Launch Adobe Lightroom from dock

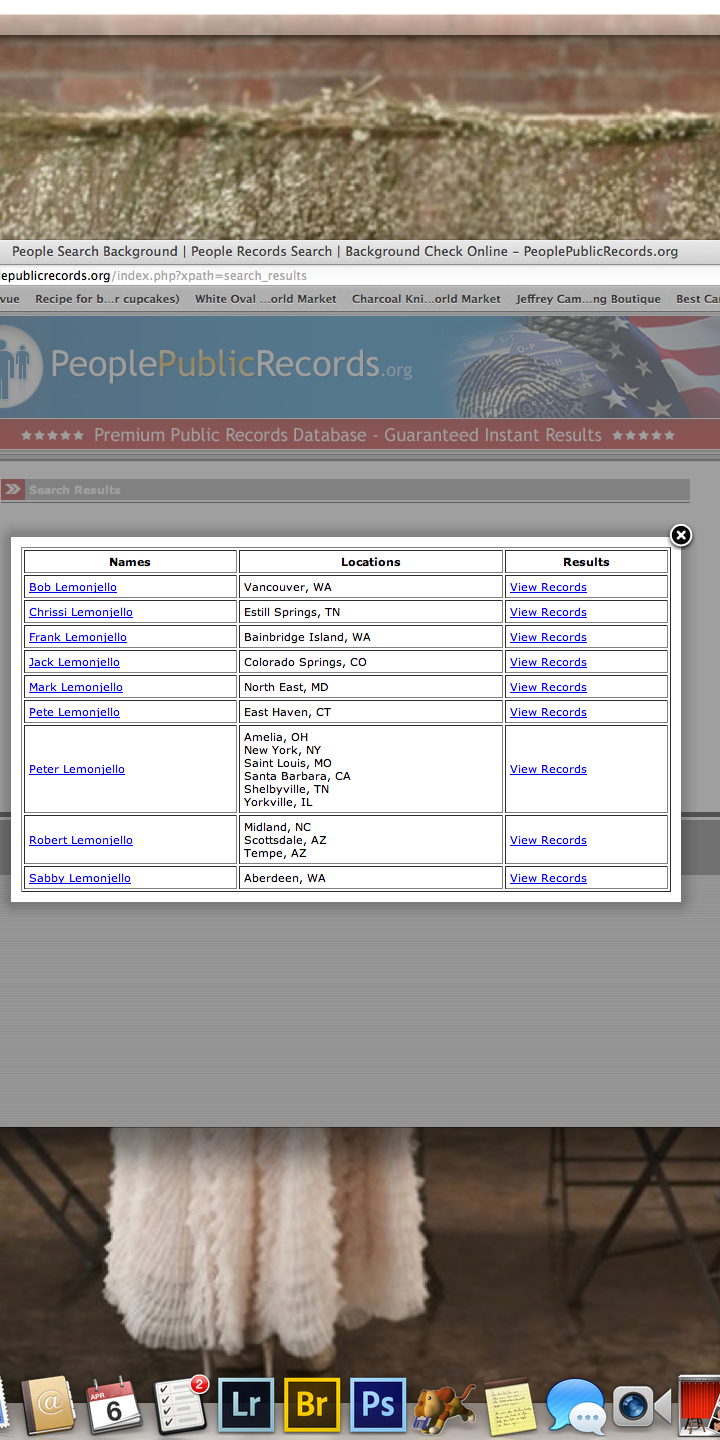pos(246,1405)
